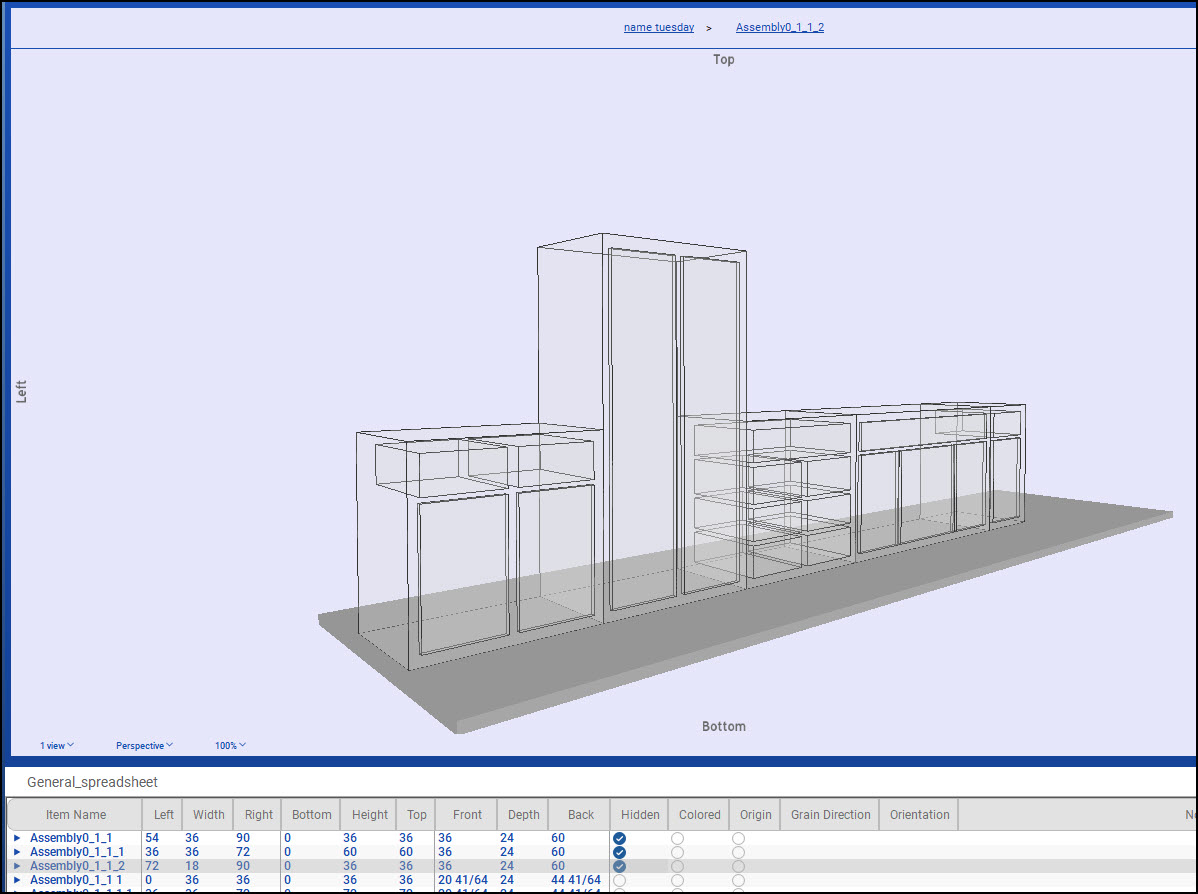Viewport: 1198px width, 894px height.
Task: Click the Top view orientation label
Action: tap(723, 60)
